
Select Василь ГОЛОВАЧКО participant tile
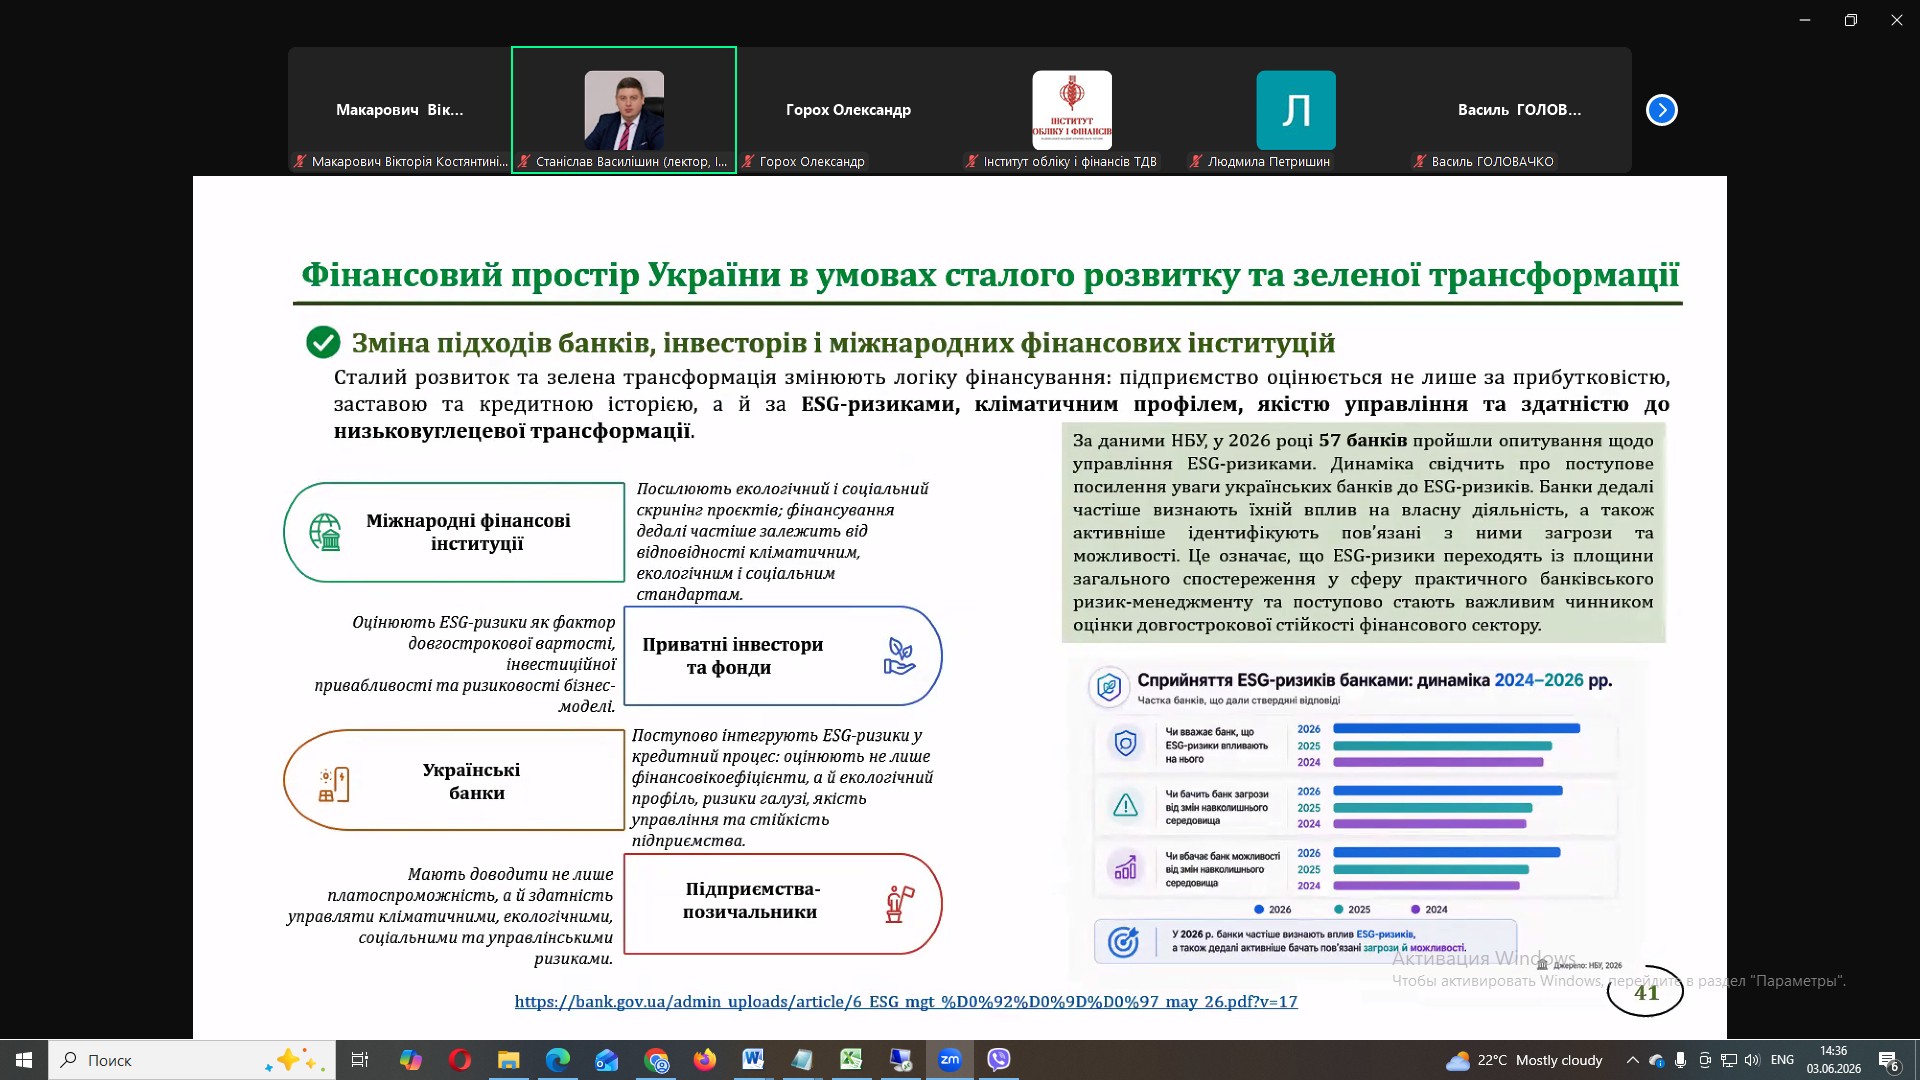[x=1520, y=110]
